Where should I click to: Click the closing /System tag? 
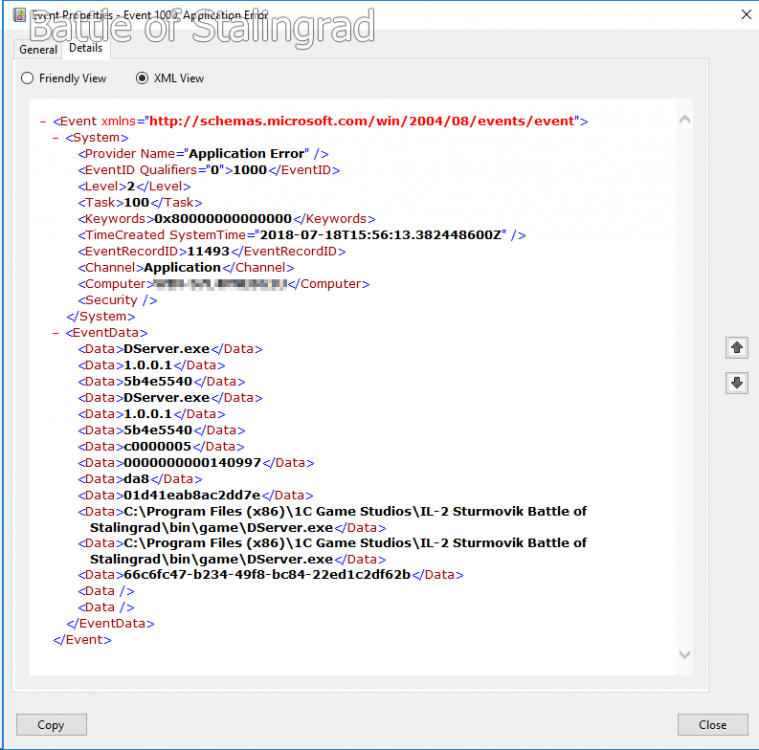pos(101,317)
